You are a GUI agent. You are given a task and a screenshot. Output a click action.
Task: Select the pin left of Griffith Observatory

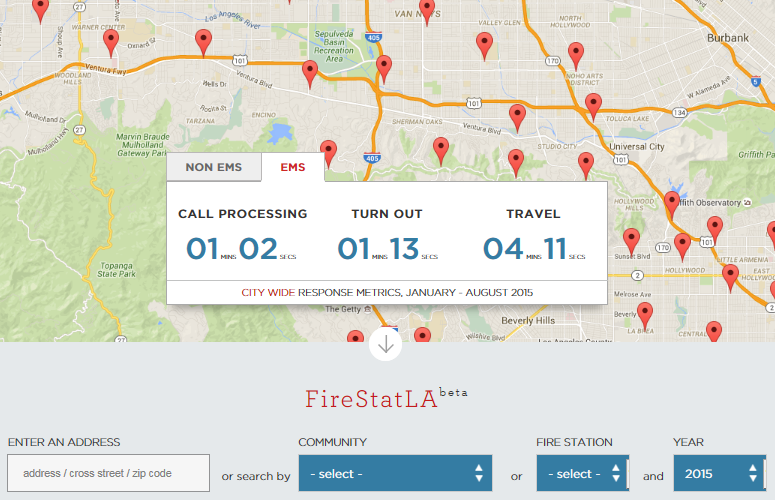[x=671, y=206]
